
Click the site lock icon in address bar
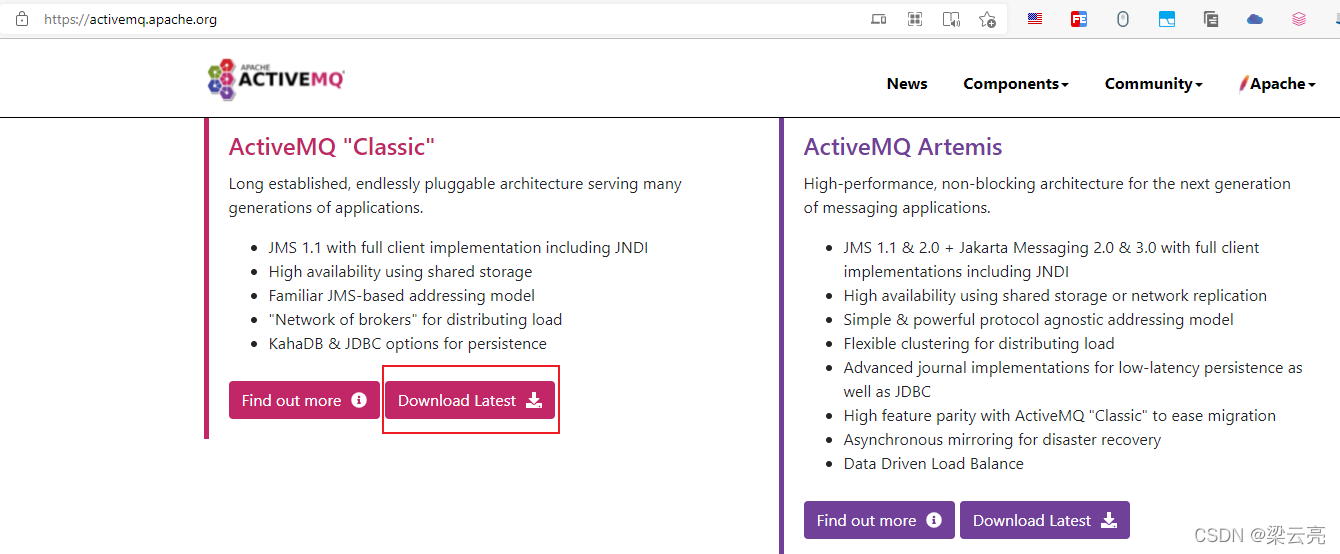tap(22, 19)
